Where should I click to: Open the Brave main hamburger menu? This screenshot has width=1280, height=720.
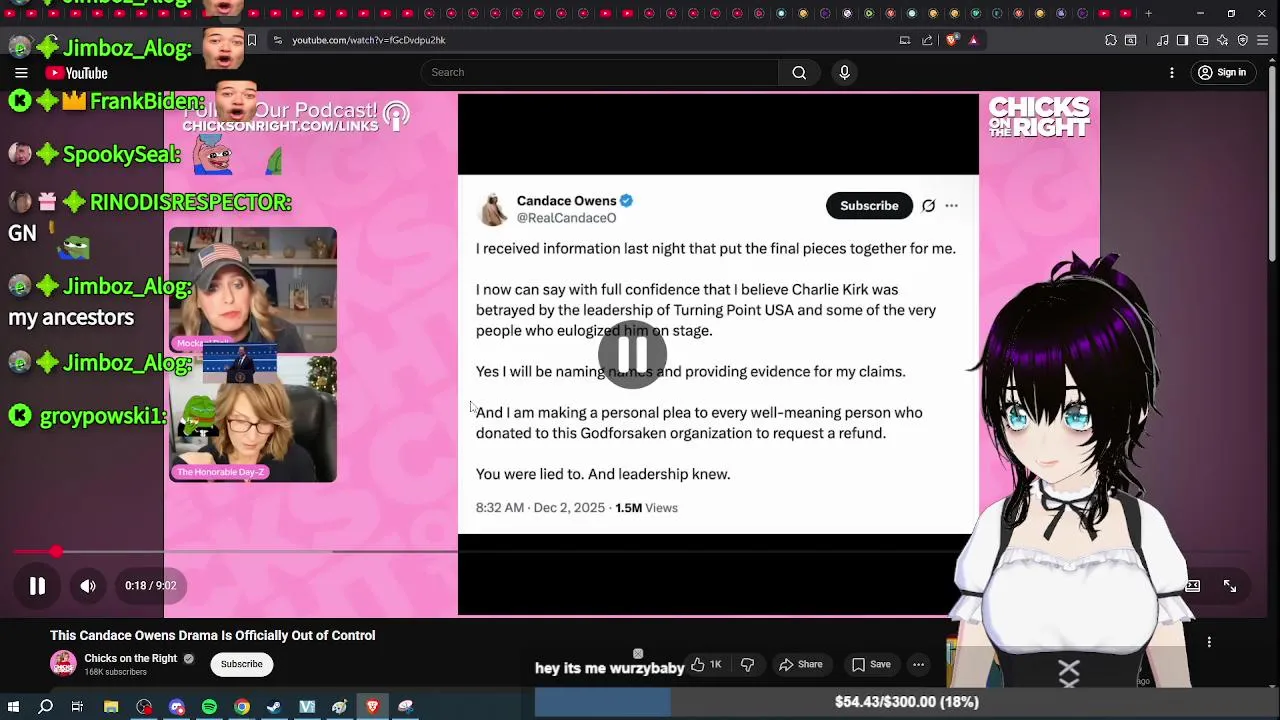(x=1264, y=40)
